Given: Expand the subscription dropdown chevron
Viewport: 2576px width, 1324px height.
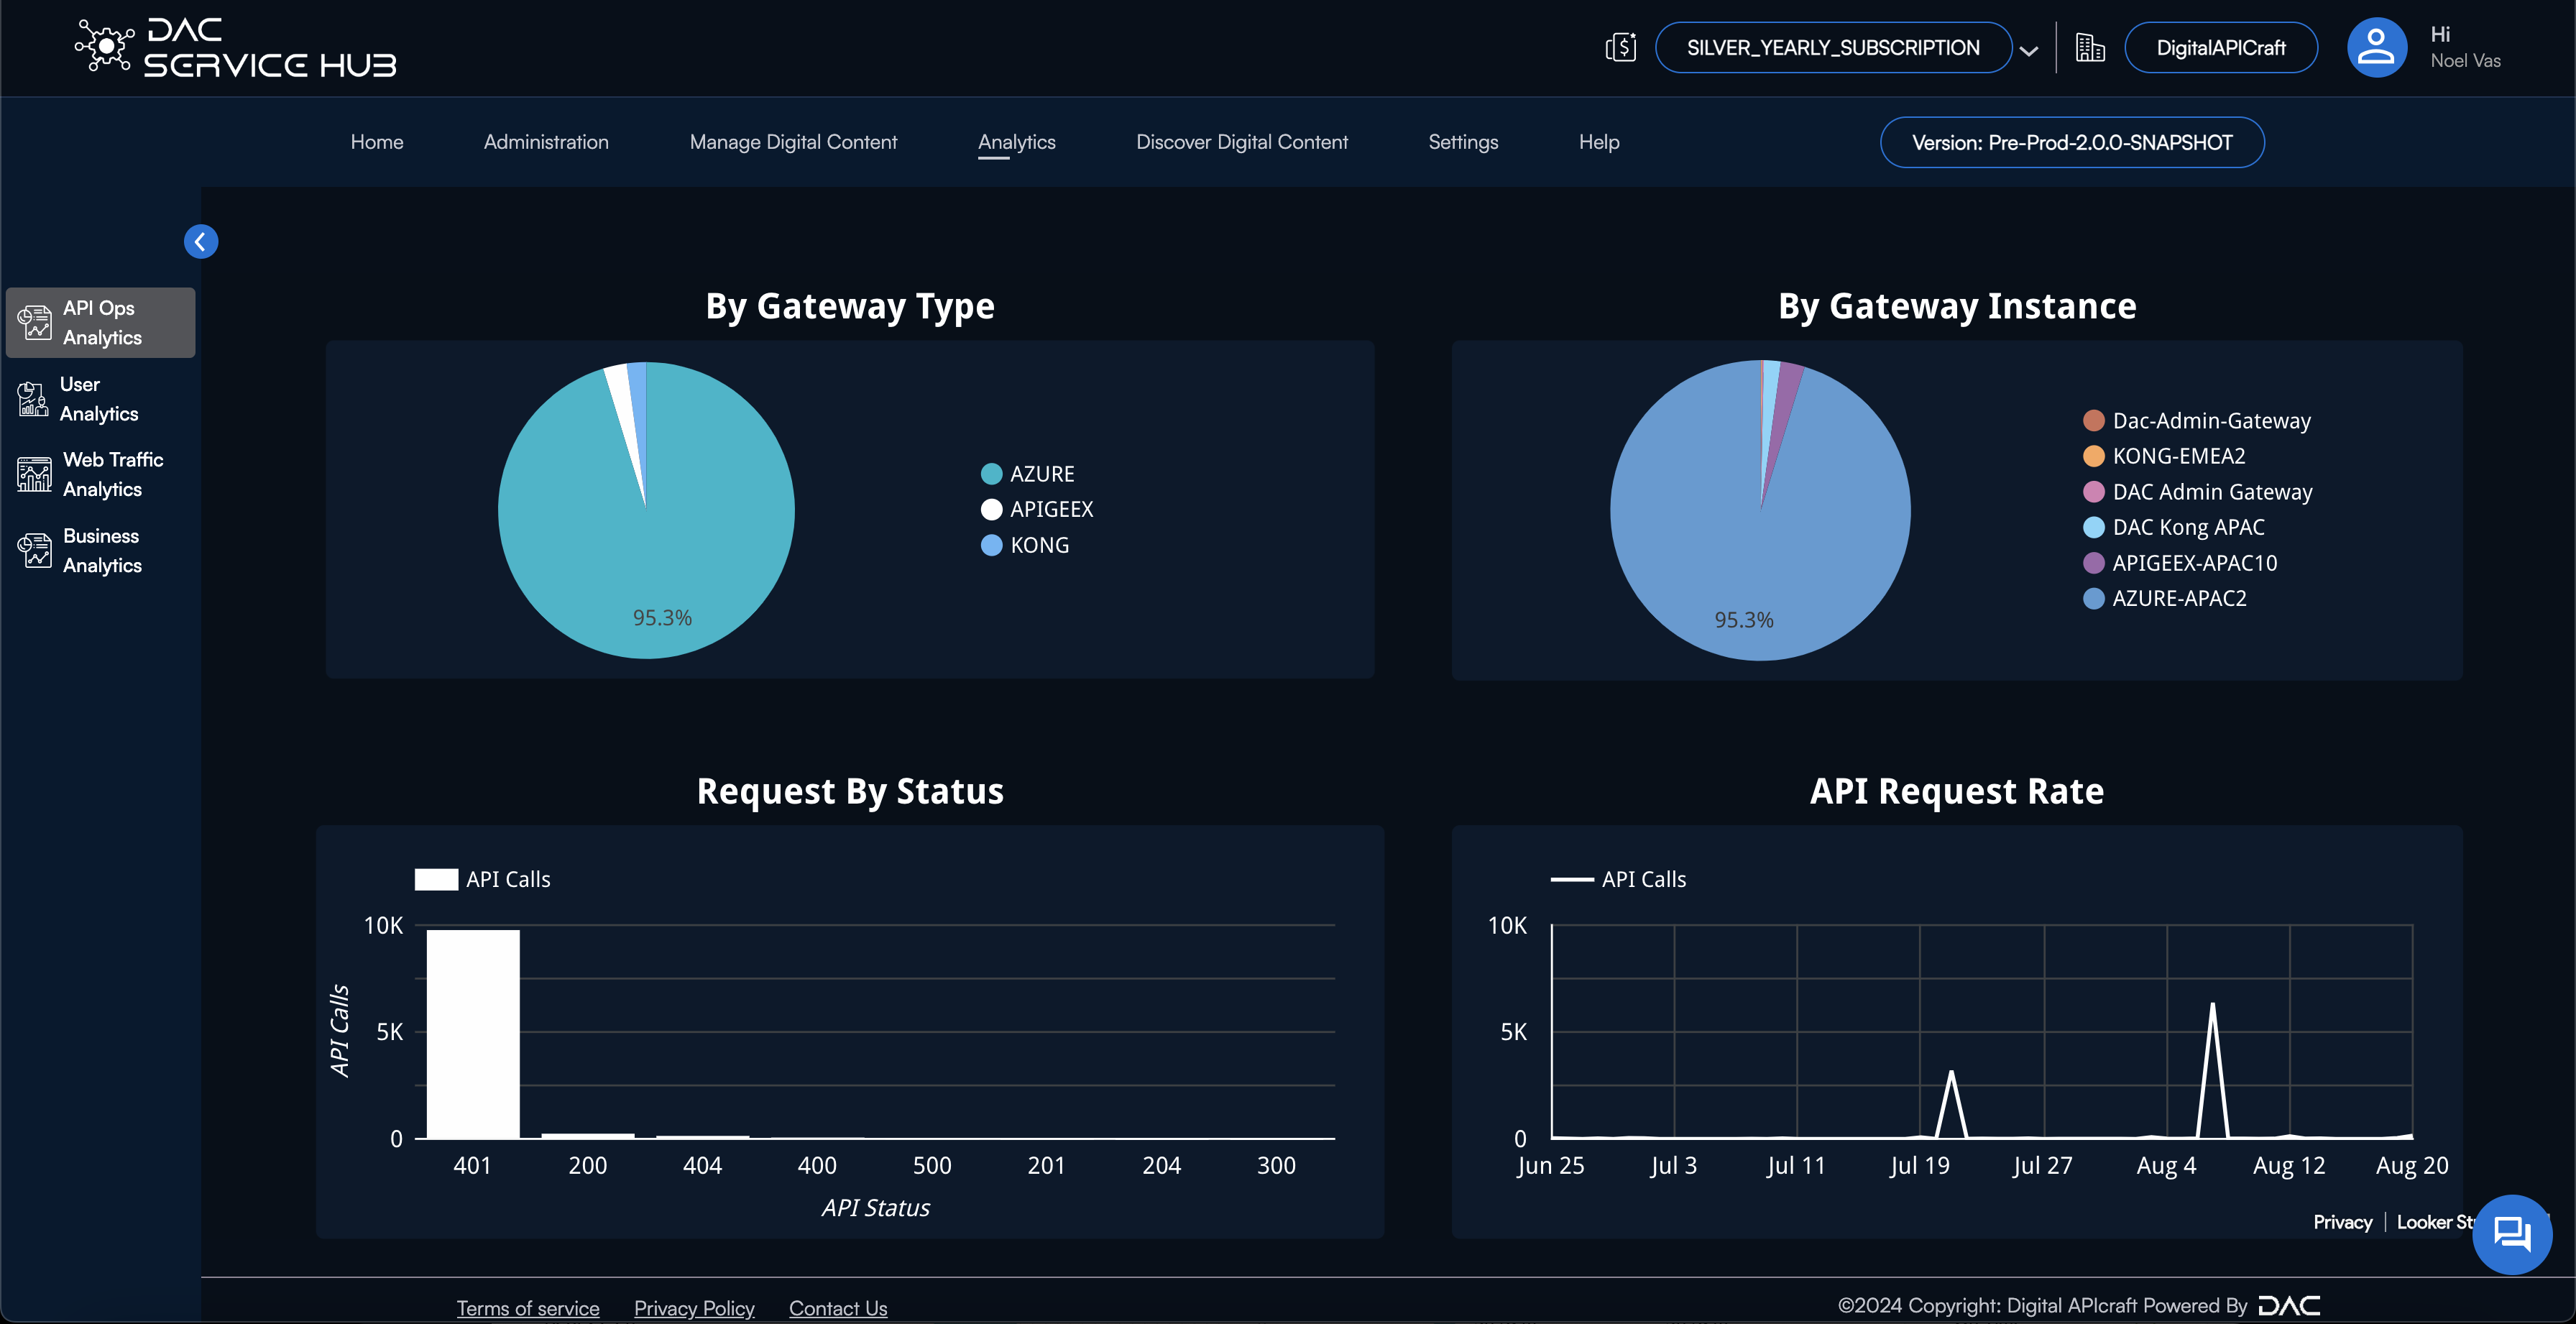Looking at the screenshot, I should (x=2029, y=50).
